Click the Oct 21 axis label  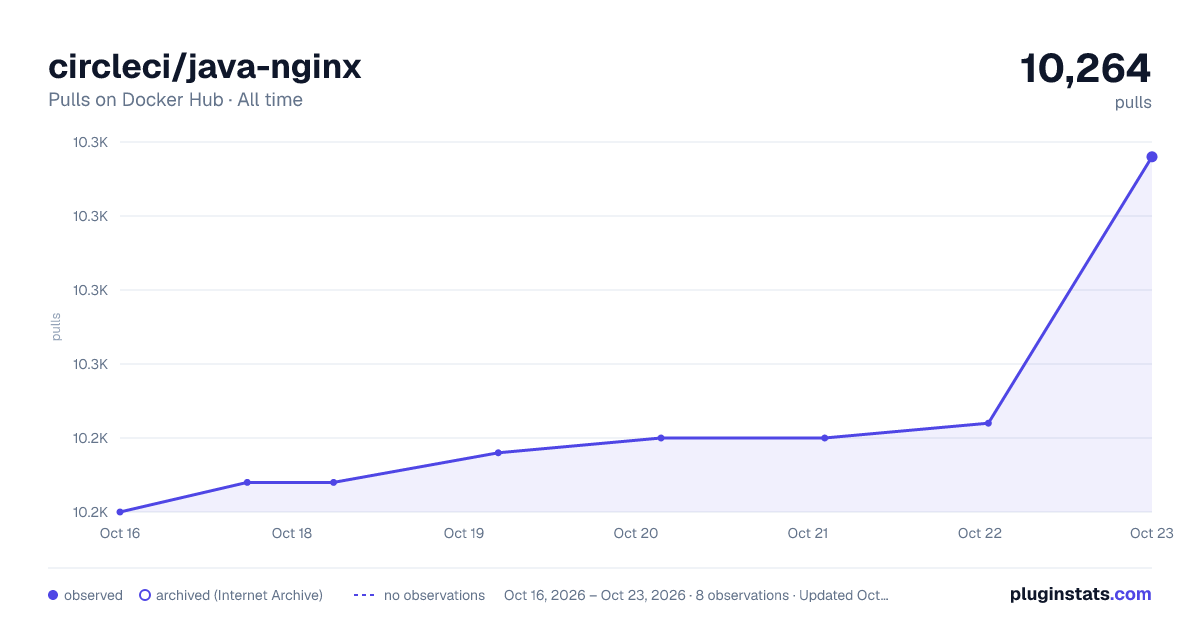808,533
